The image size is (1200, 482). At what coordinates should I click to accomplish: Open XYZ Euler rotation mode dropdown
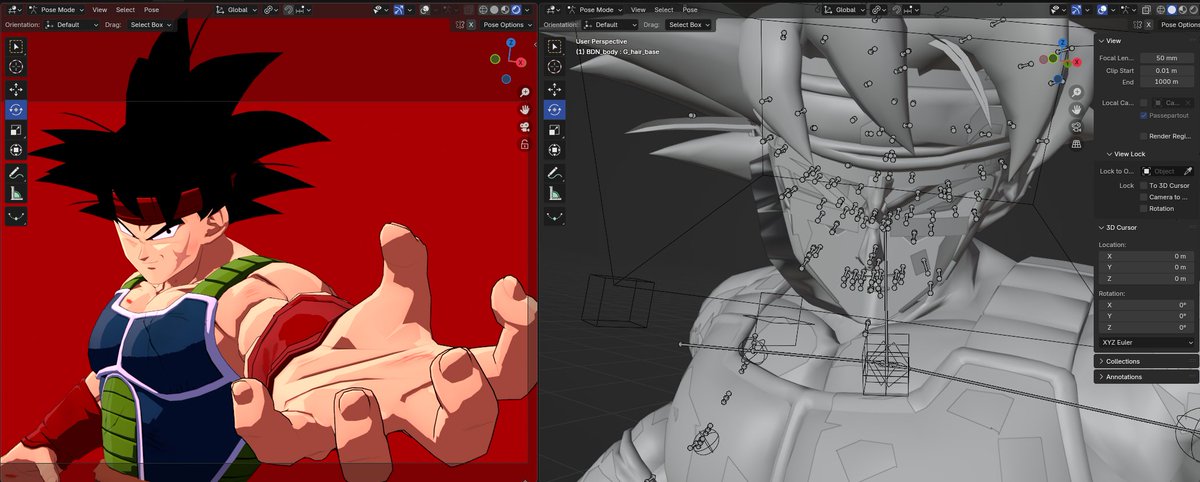point(1147,342)
